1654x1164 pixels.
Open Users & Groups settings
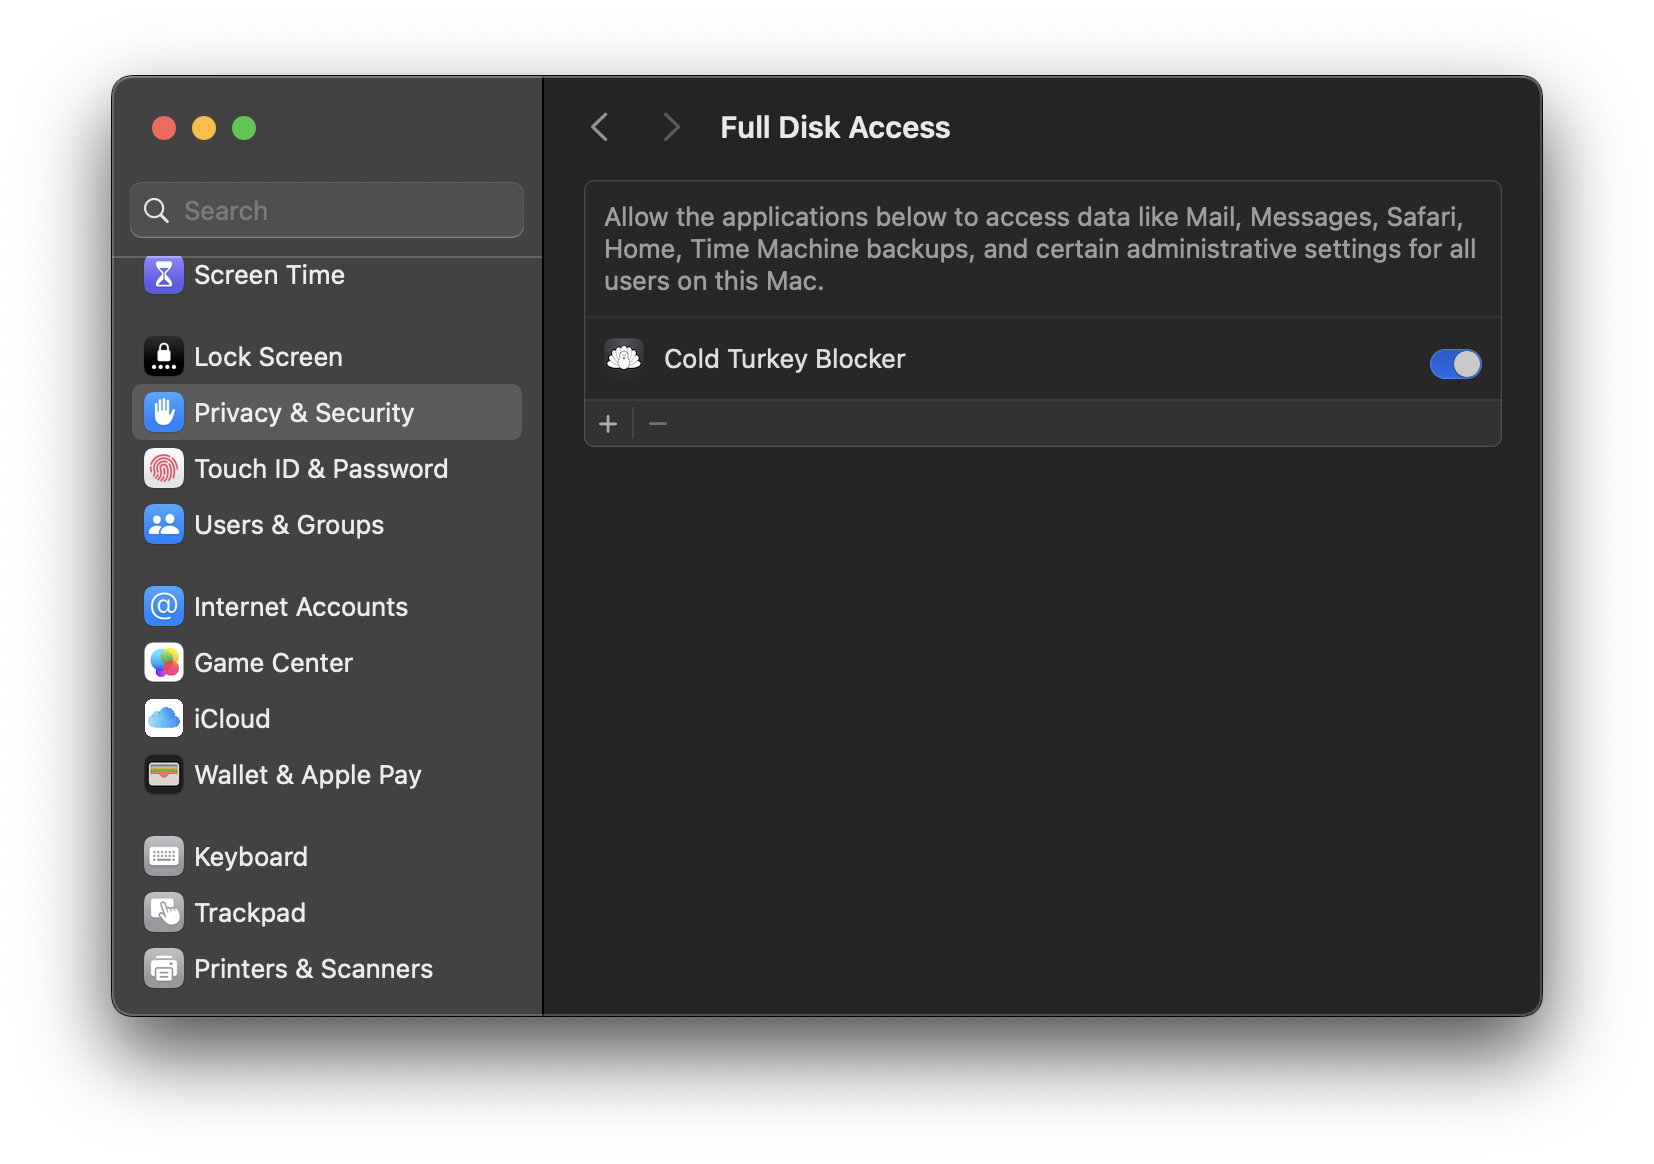(289, 525)
